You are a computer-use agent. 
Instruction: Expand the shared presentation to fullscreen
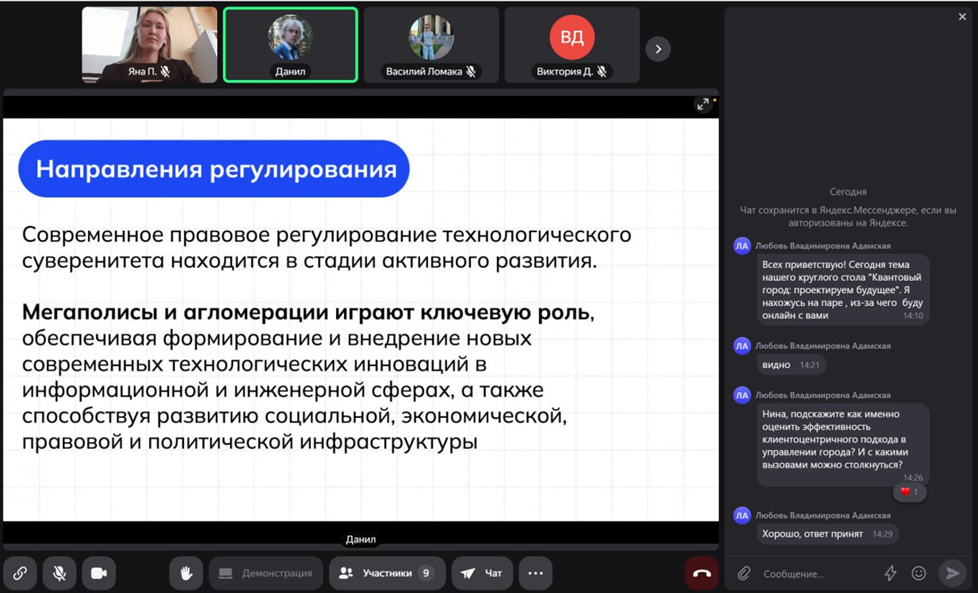[x=703, y=104]
